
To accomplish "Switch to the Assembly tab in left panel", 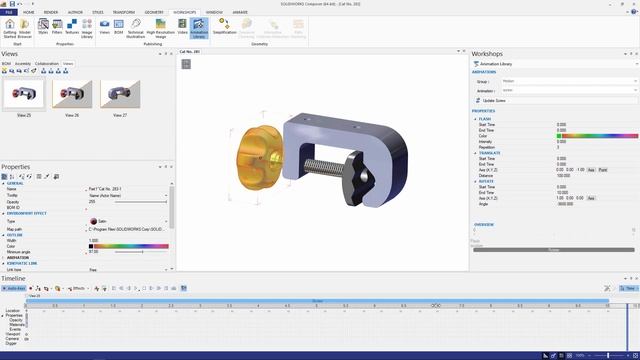I will click(23, 64).
